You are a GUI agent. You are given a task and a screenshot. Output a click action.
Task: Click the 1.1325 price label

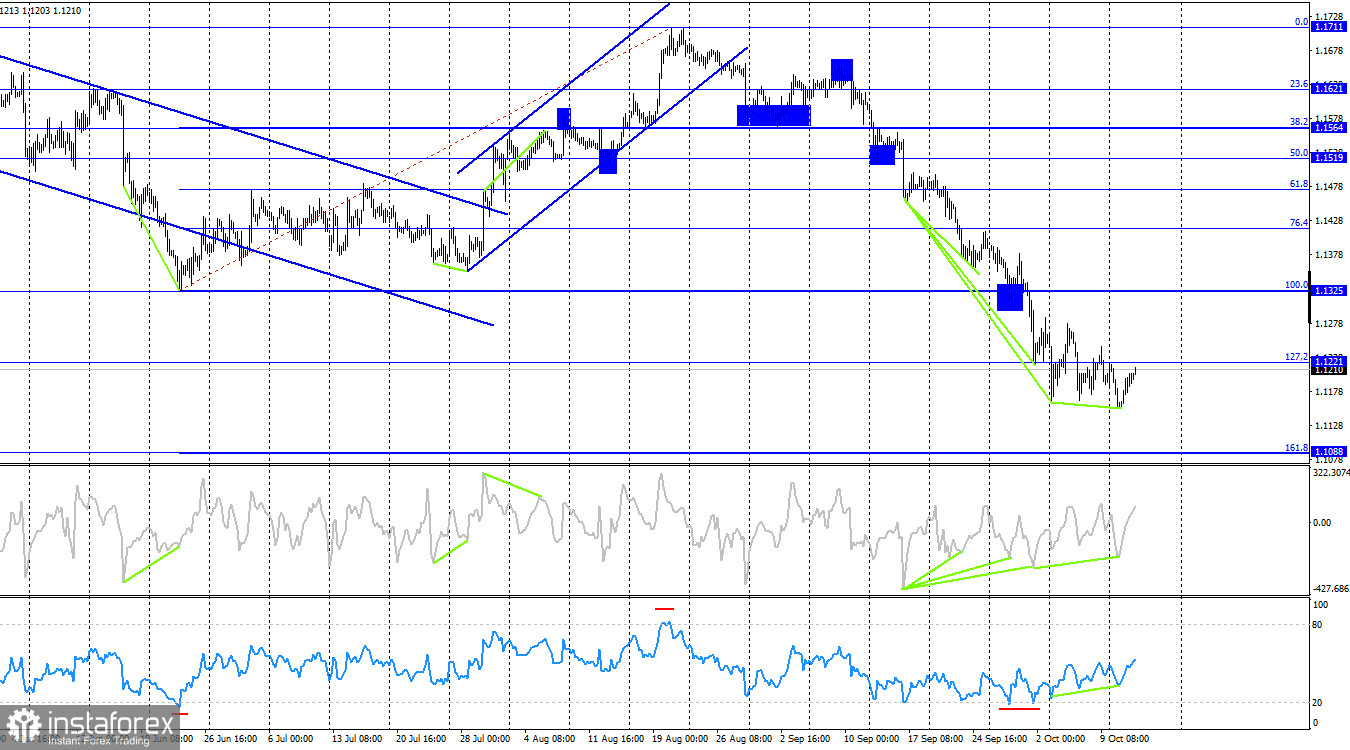click(x=1329, y=290)
